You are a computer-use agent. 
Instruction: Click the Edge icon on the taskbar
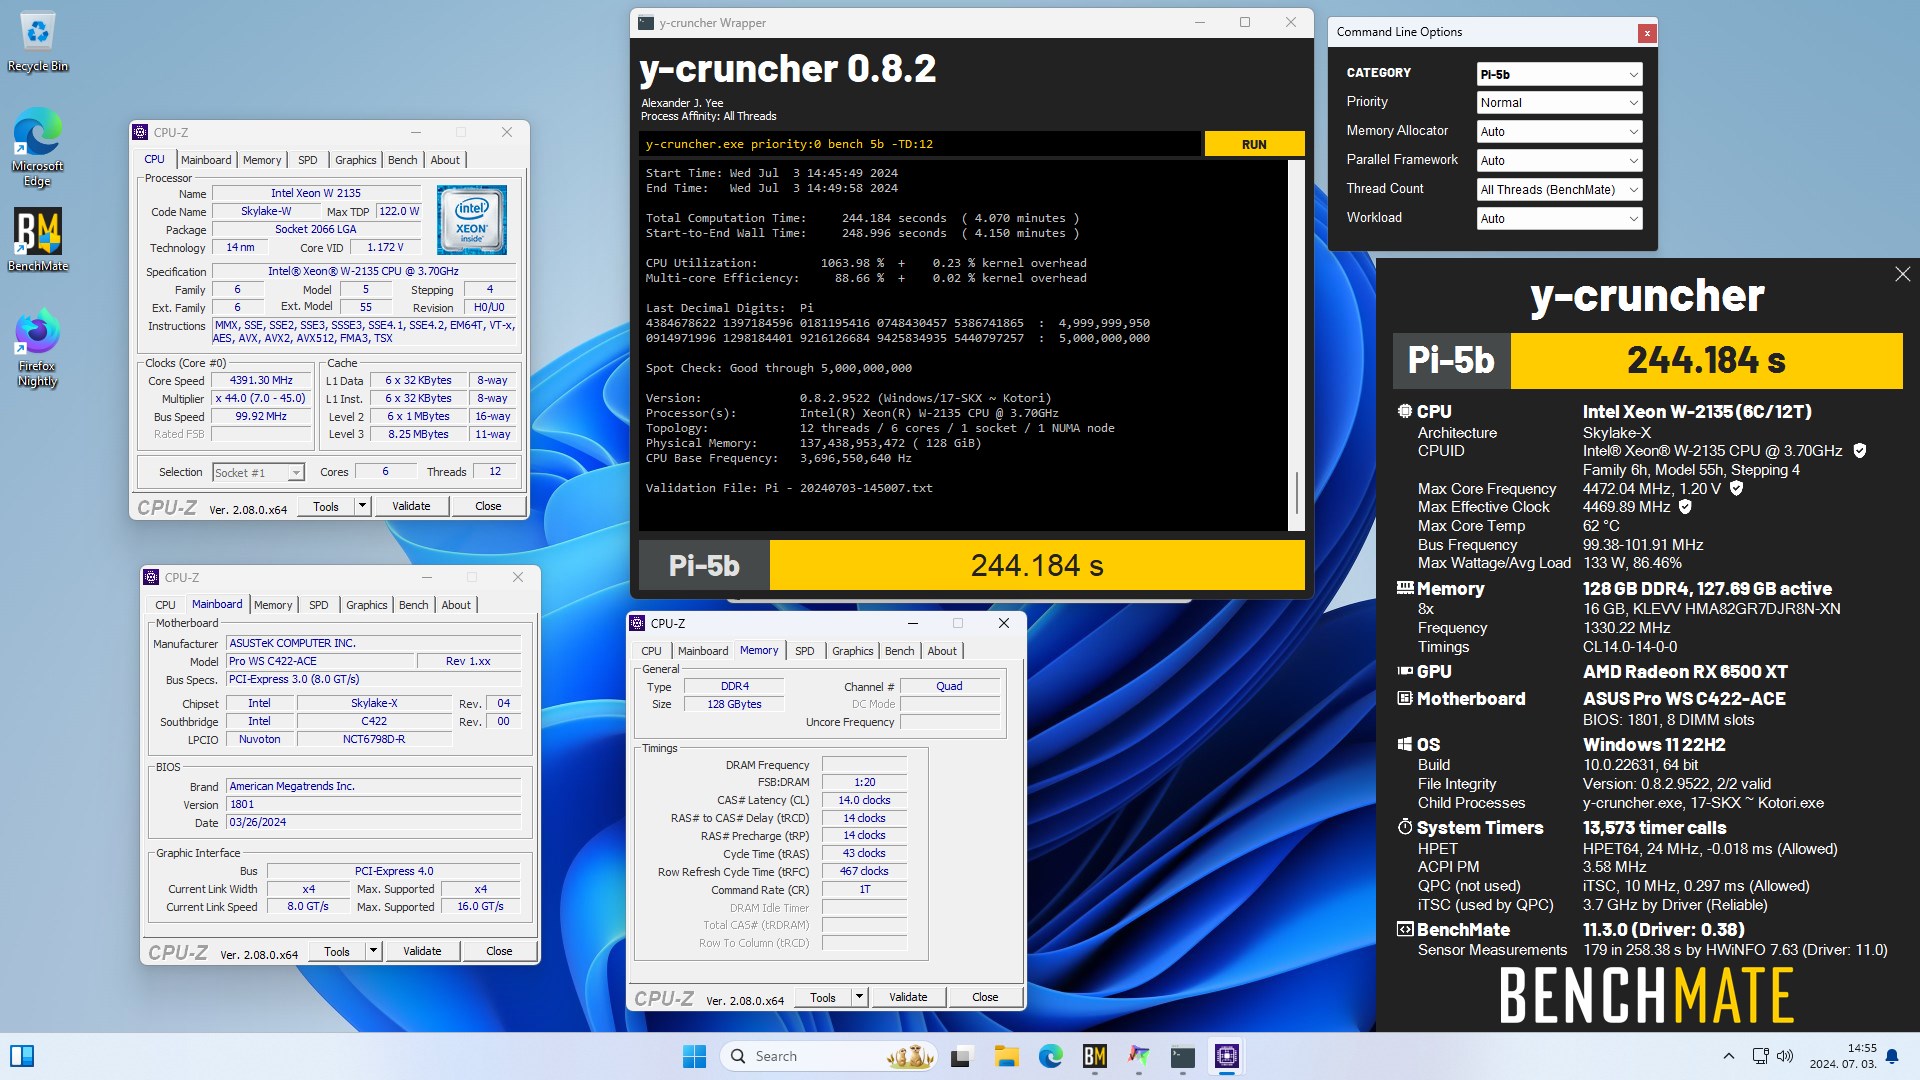1050,1056
